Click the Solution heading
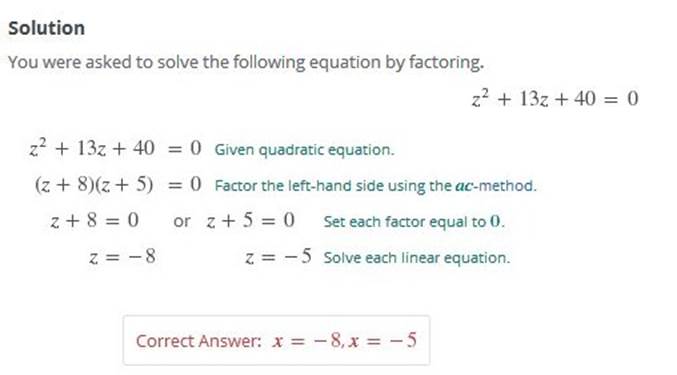 click(47, 28)
